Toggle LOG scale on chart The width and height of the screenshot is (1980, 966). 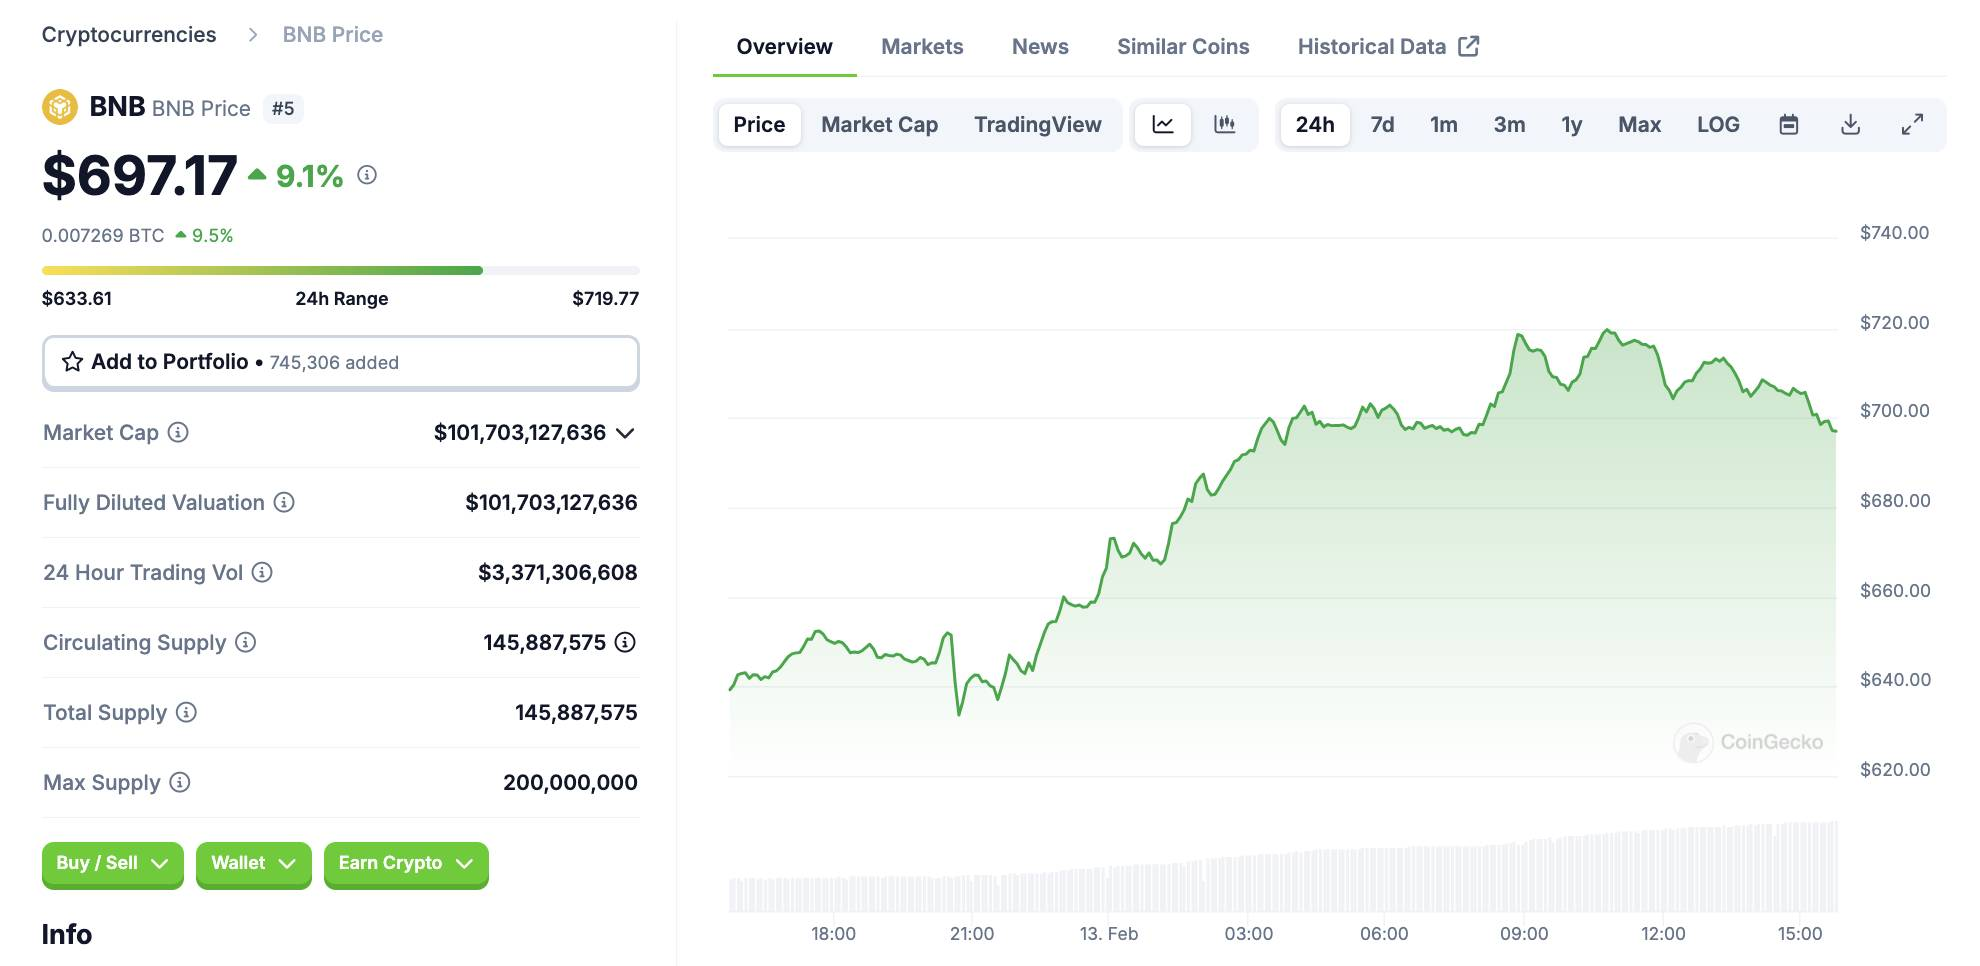click(x=1717, y=125)
